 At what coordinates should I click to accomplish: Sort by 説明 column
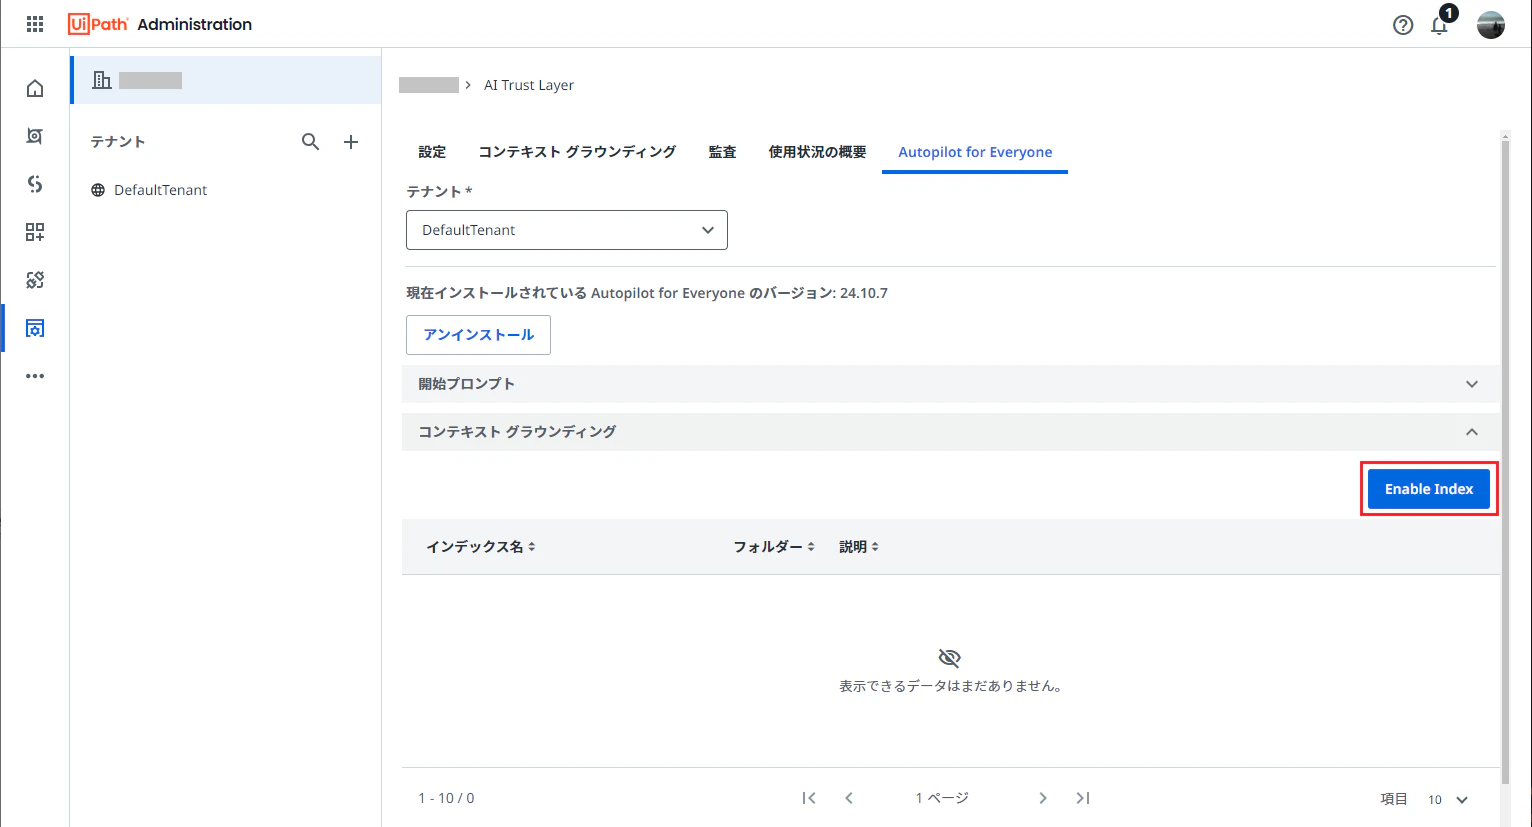click(x=859, y=547)
